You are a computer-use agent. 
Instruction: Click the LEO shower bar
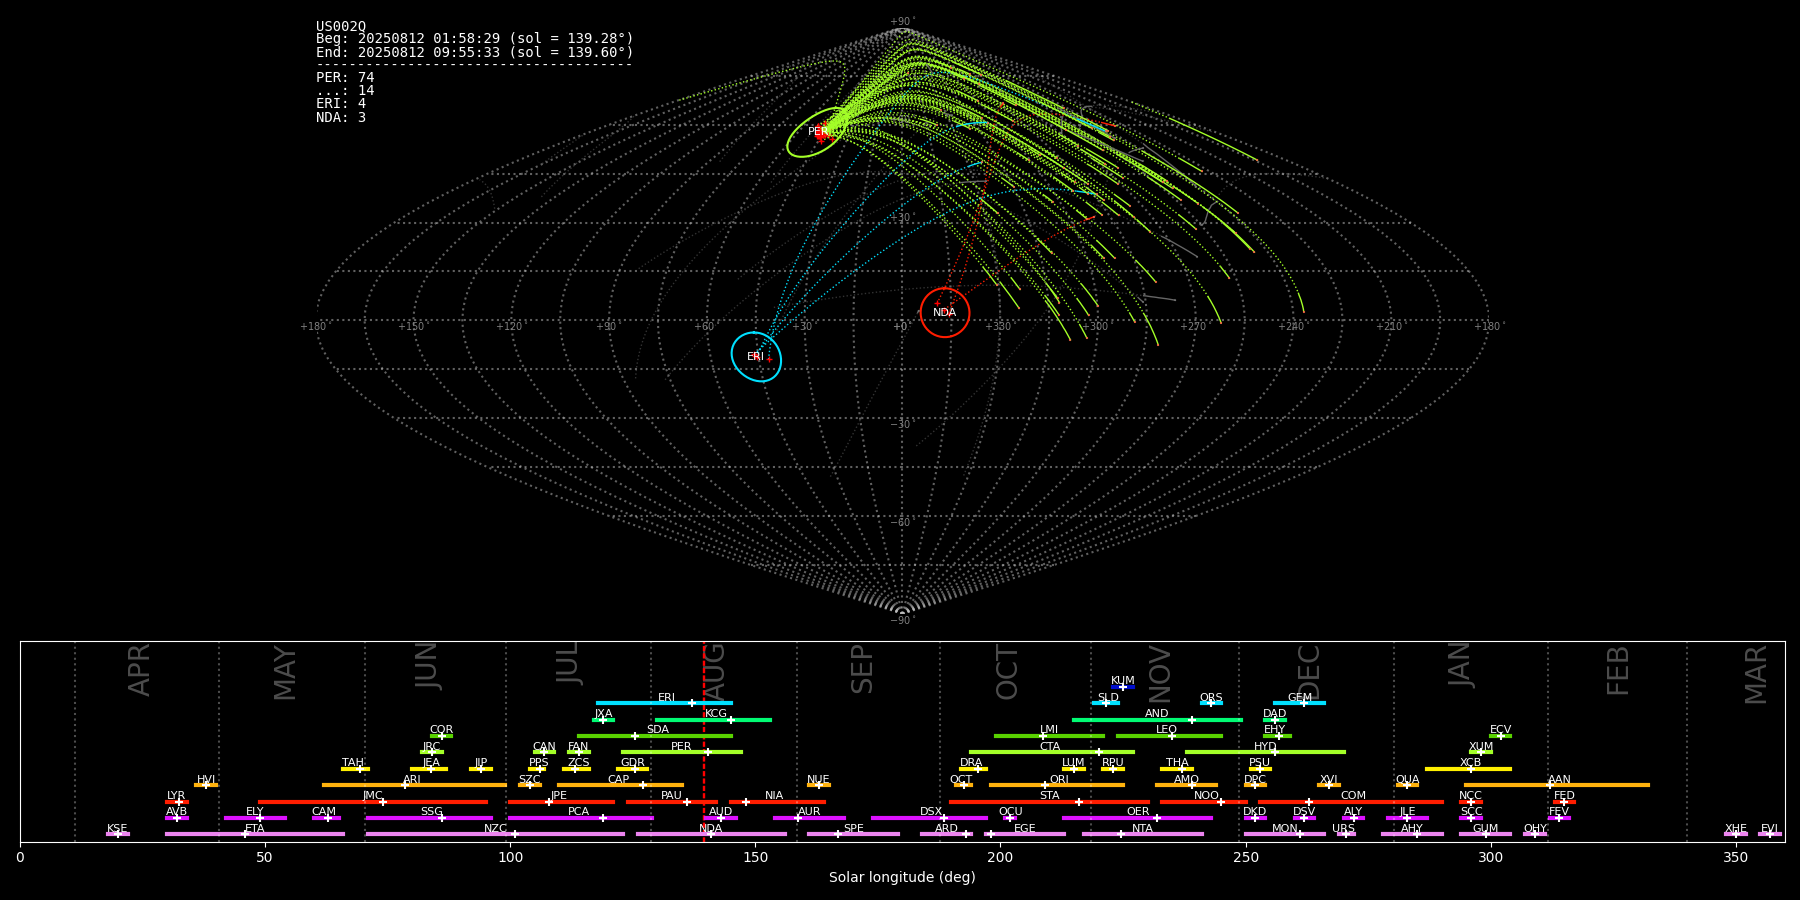point(1169,736)
